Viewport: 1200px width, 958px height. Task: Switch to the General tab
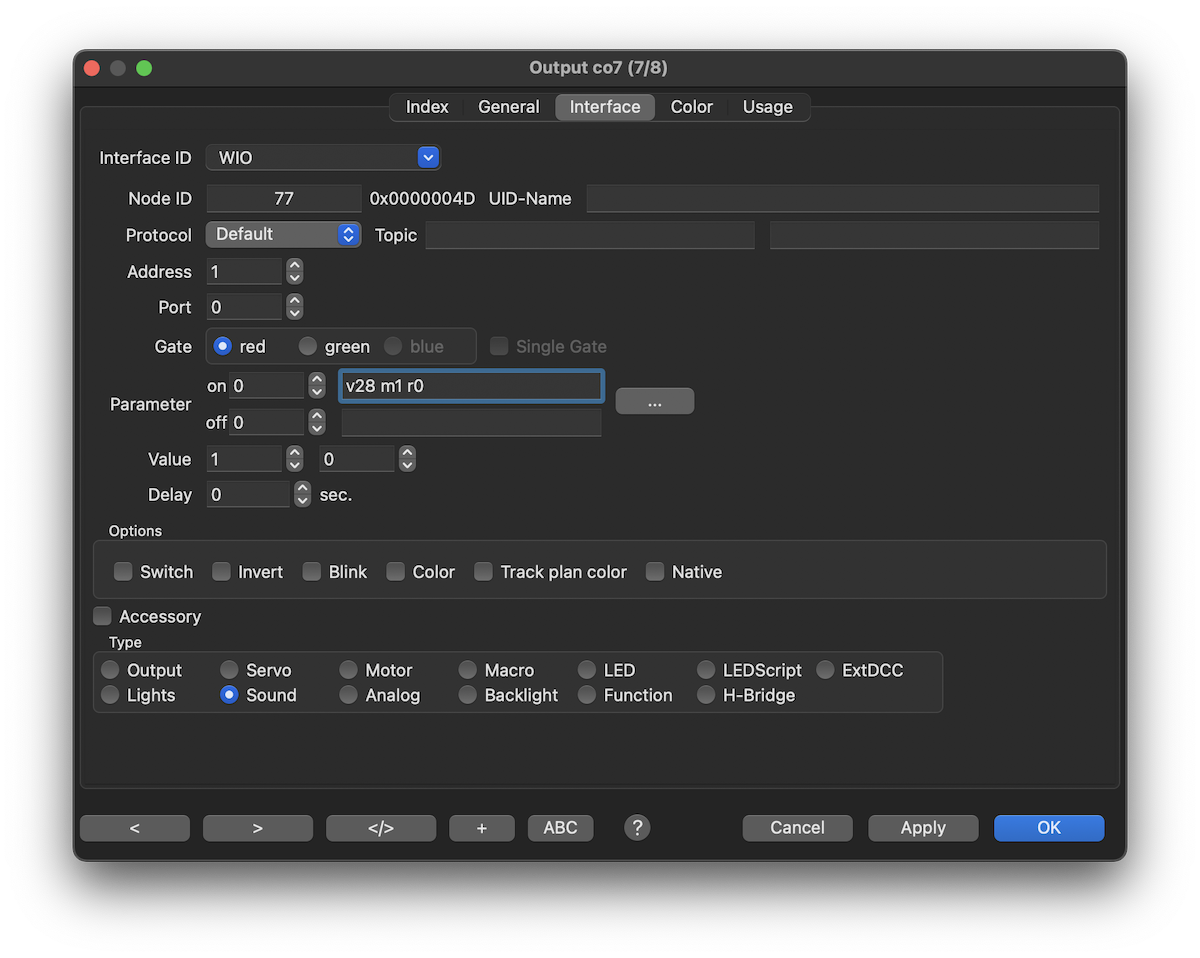(x=508, y=107)
